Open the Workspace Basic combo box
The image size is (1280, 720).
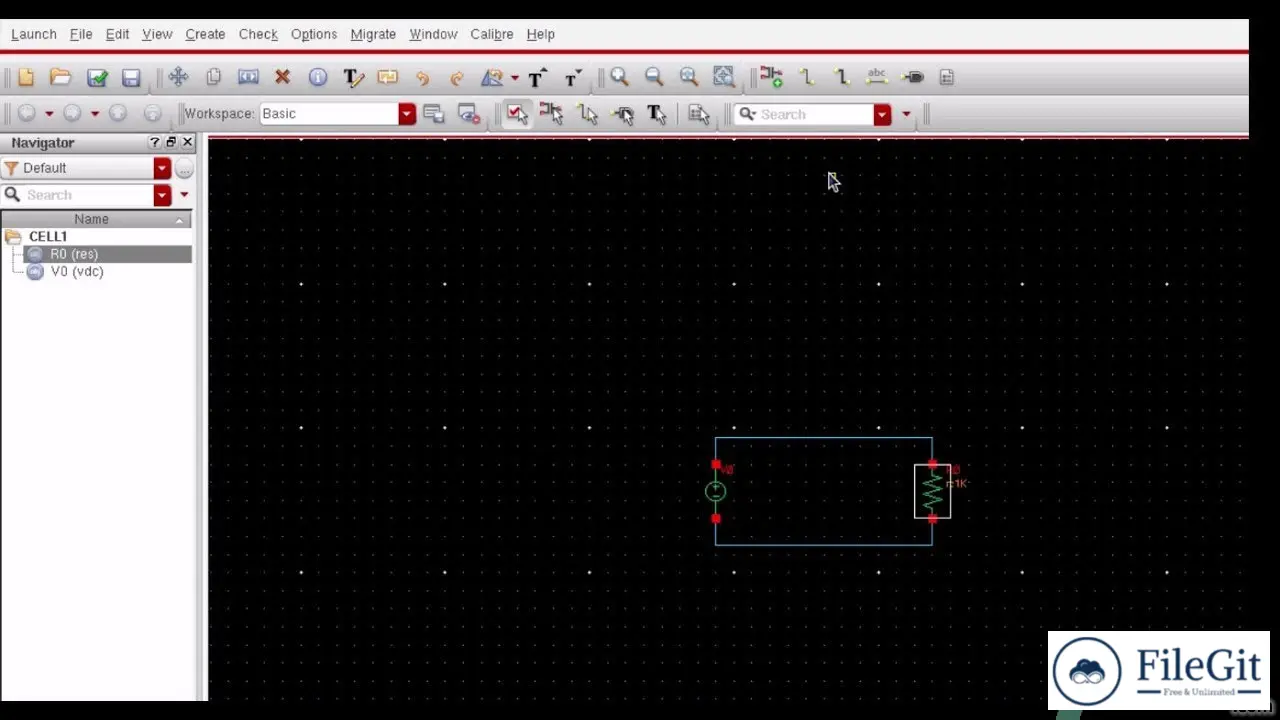tap(337, 114)
